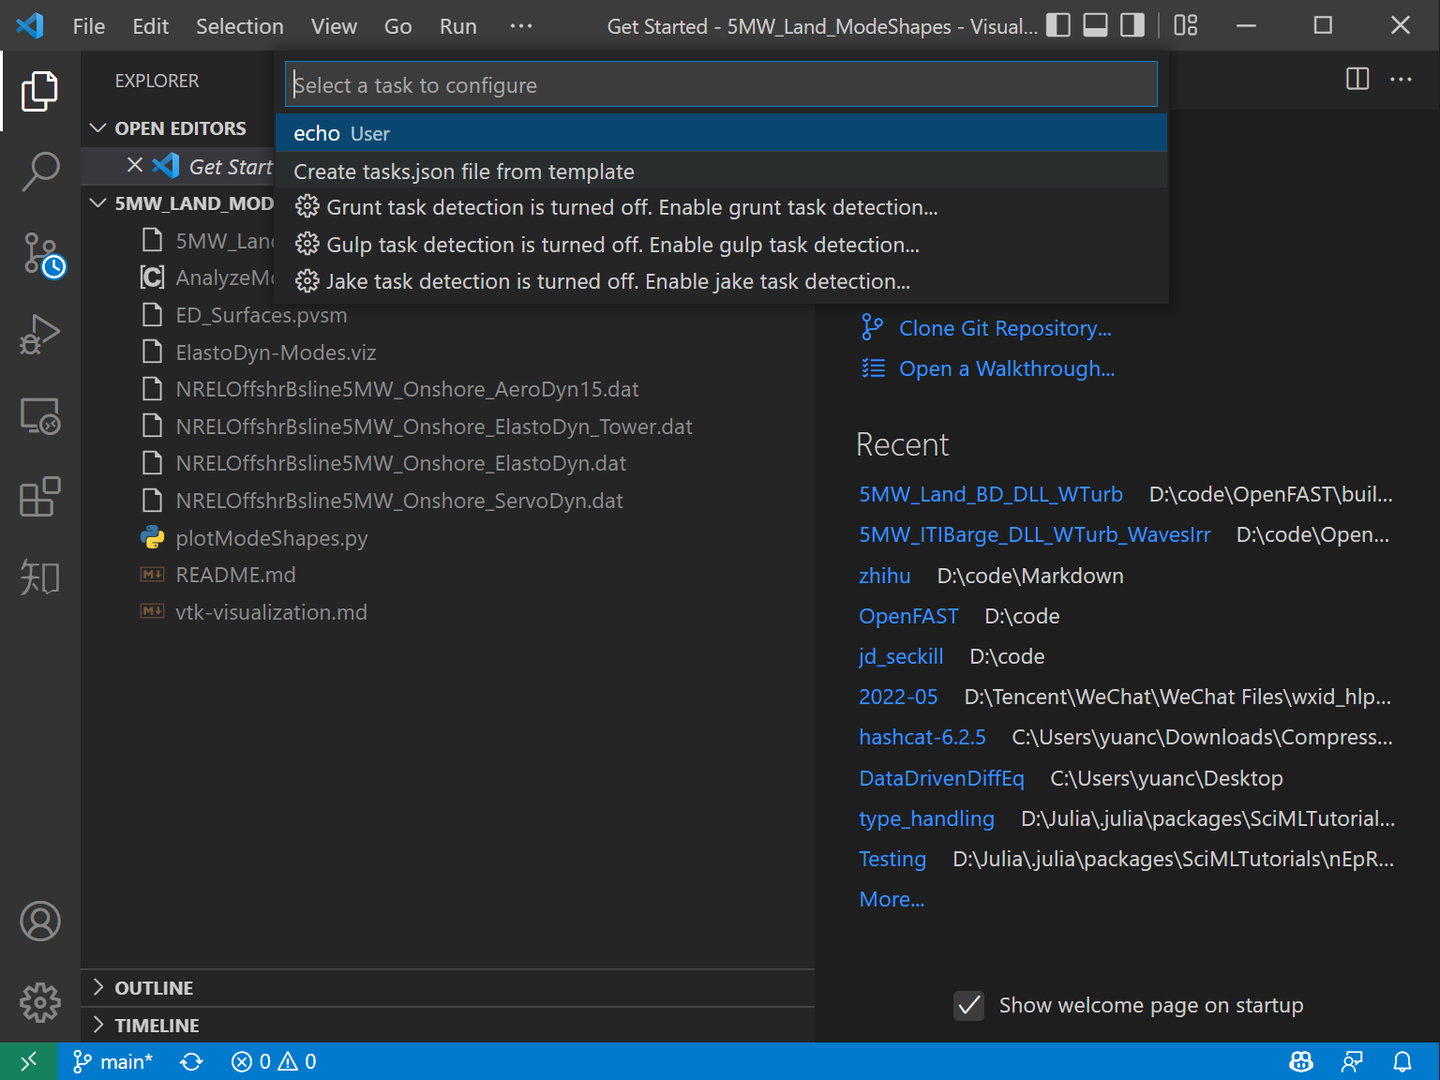Toggle the primary side bar layout button
The height and width of the screenshot is (1080, 1440).
click(x=1058, y=25)
